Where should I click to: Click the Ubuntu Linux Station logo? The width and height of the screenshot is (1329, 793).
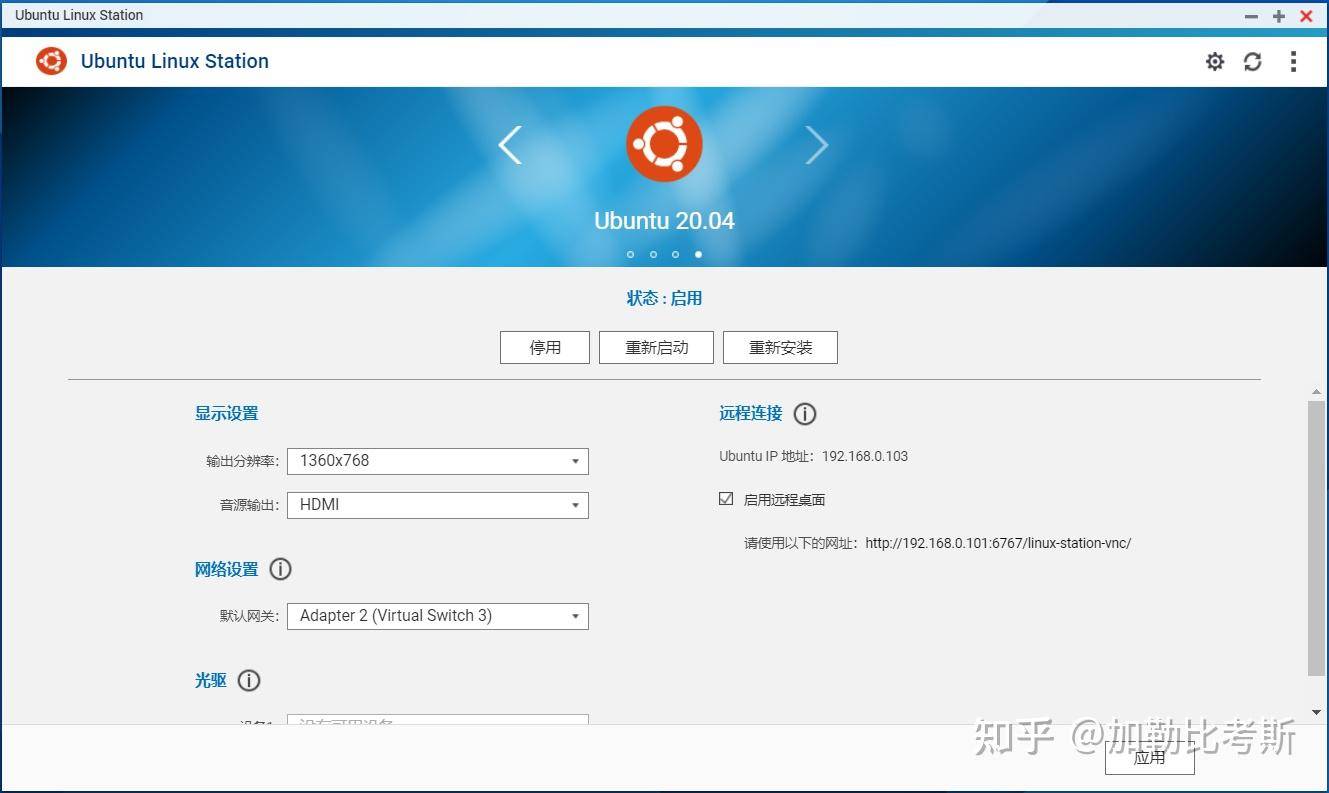pos(51,61)
